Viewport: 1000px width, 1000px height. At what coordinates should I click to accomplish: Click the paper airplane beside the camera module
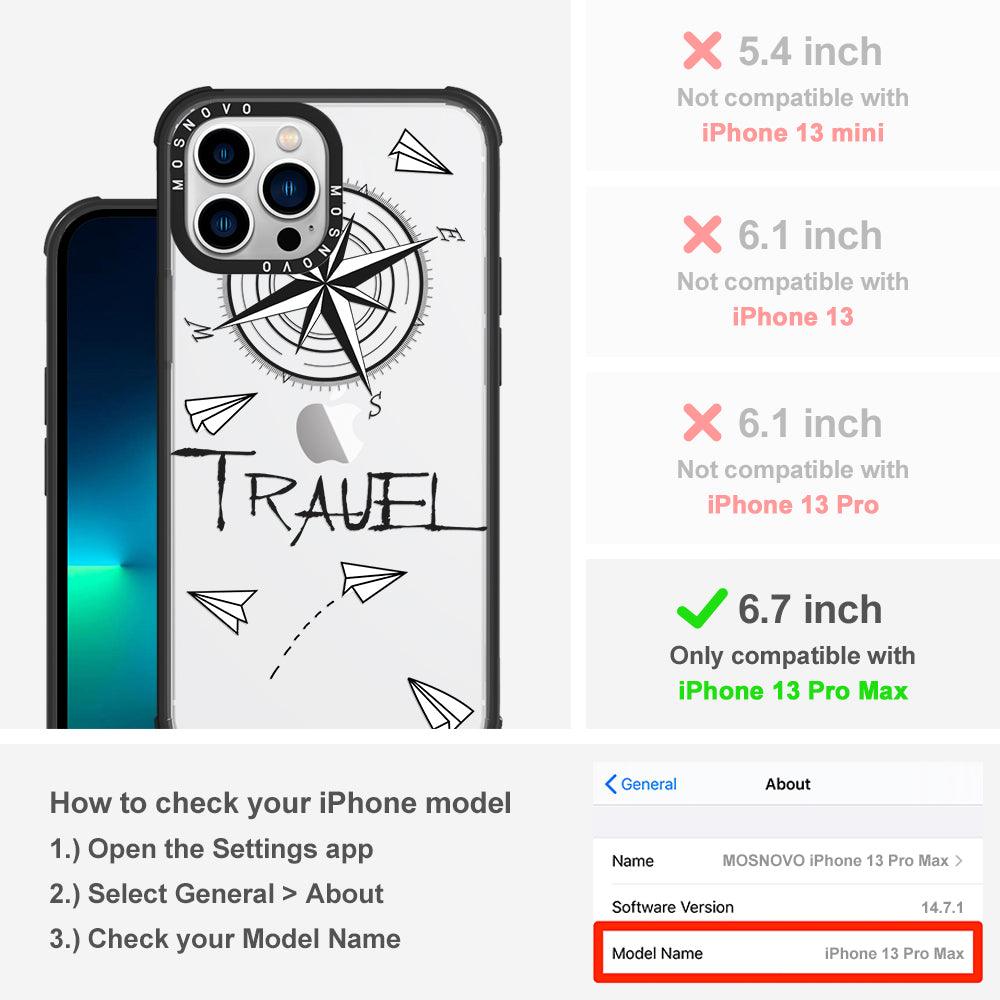pos(418,152)
